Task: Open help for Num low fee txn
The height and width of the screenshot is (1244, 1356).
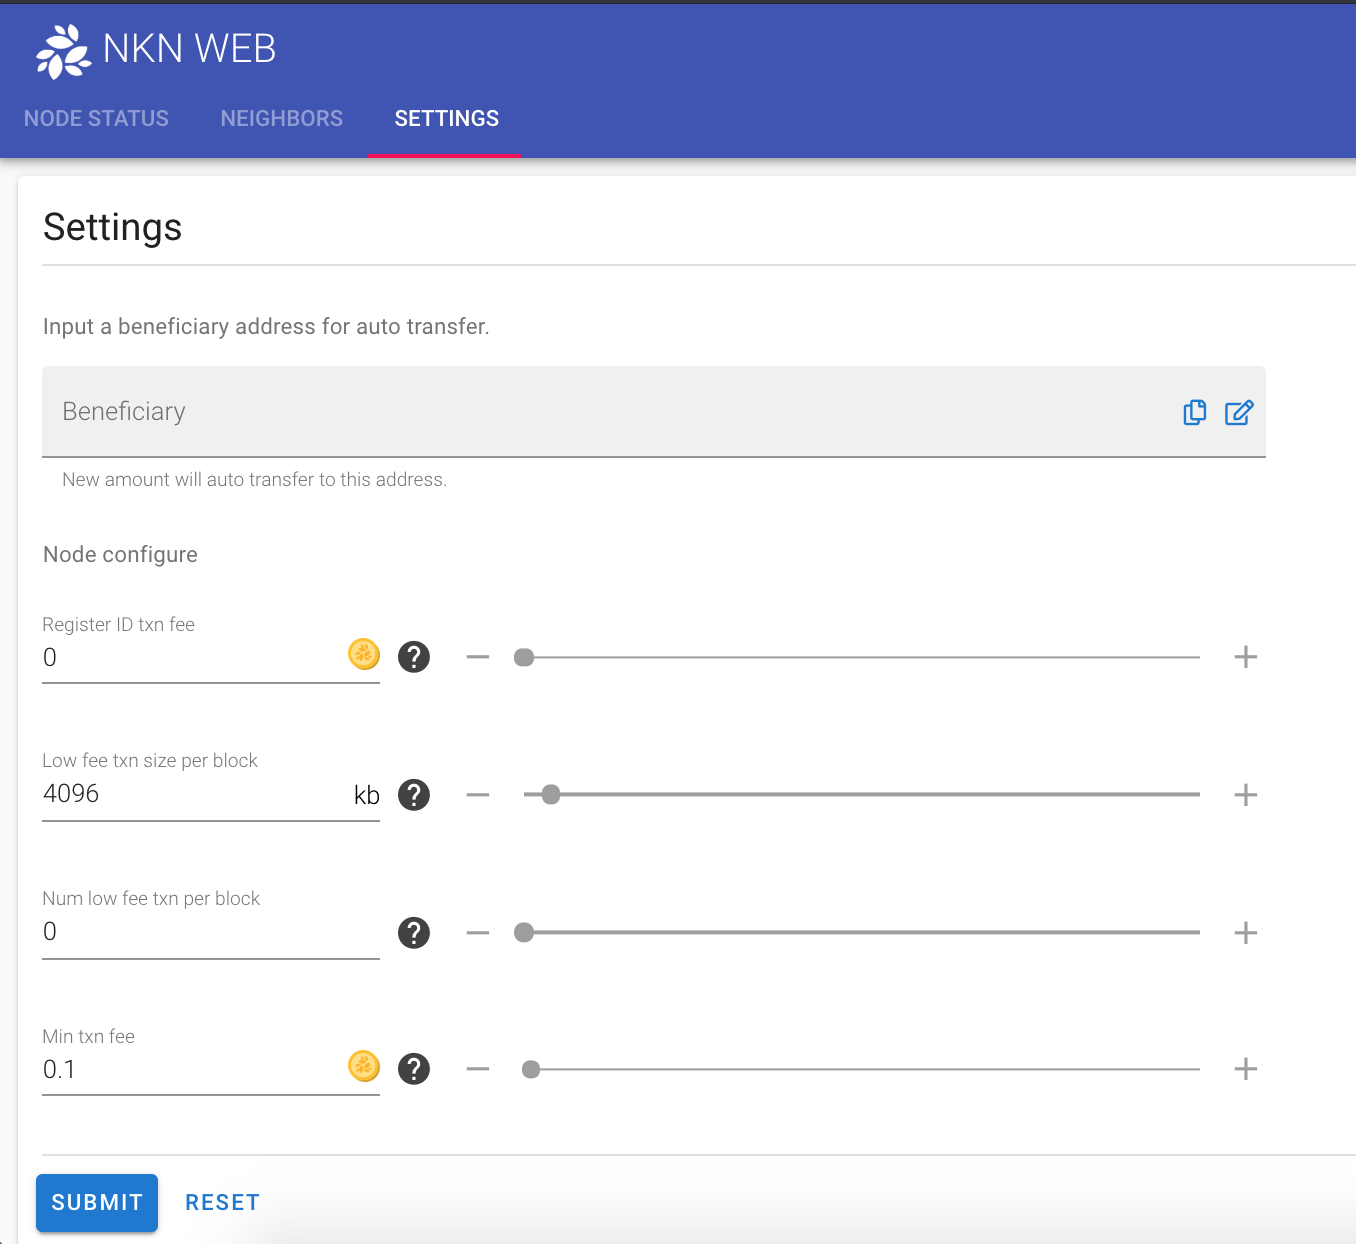Action: point(414,933)
